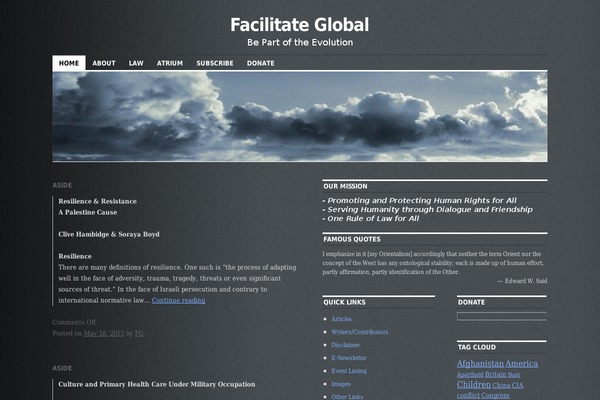600x400 pixels.
Task: Click 'Promoting and Protecting Human Rights for All'
Action: [422, 201]
